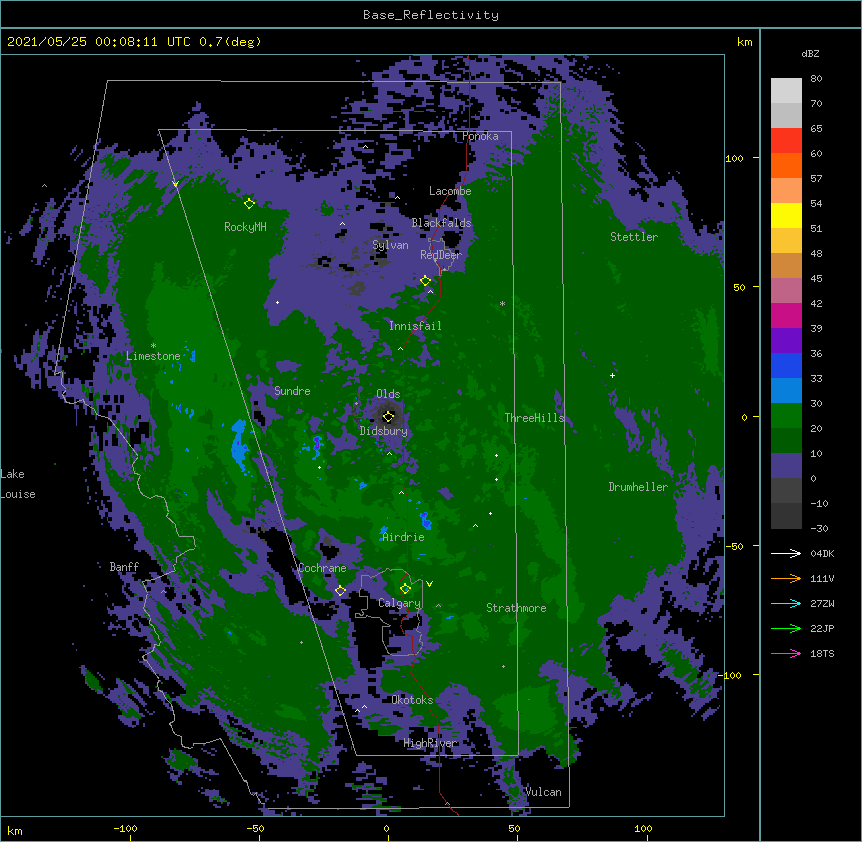Viewport: 862px width, 842px height.
Task: Click the Limestone label
Action: coord(153,356)
